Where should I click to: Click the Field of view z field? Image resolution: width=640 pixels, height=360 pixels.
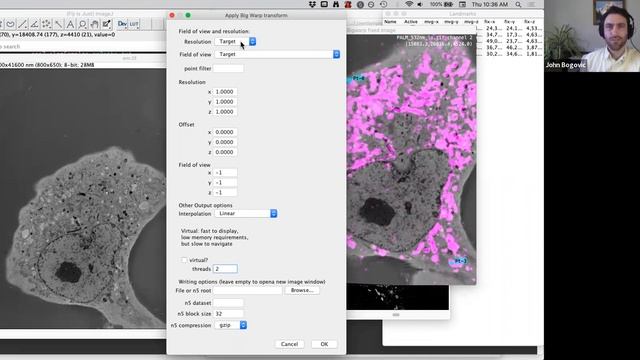[225, 193]
